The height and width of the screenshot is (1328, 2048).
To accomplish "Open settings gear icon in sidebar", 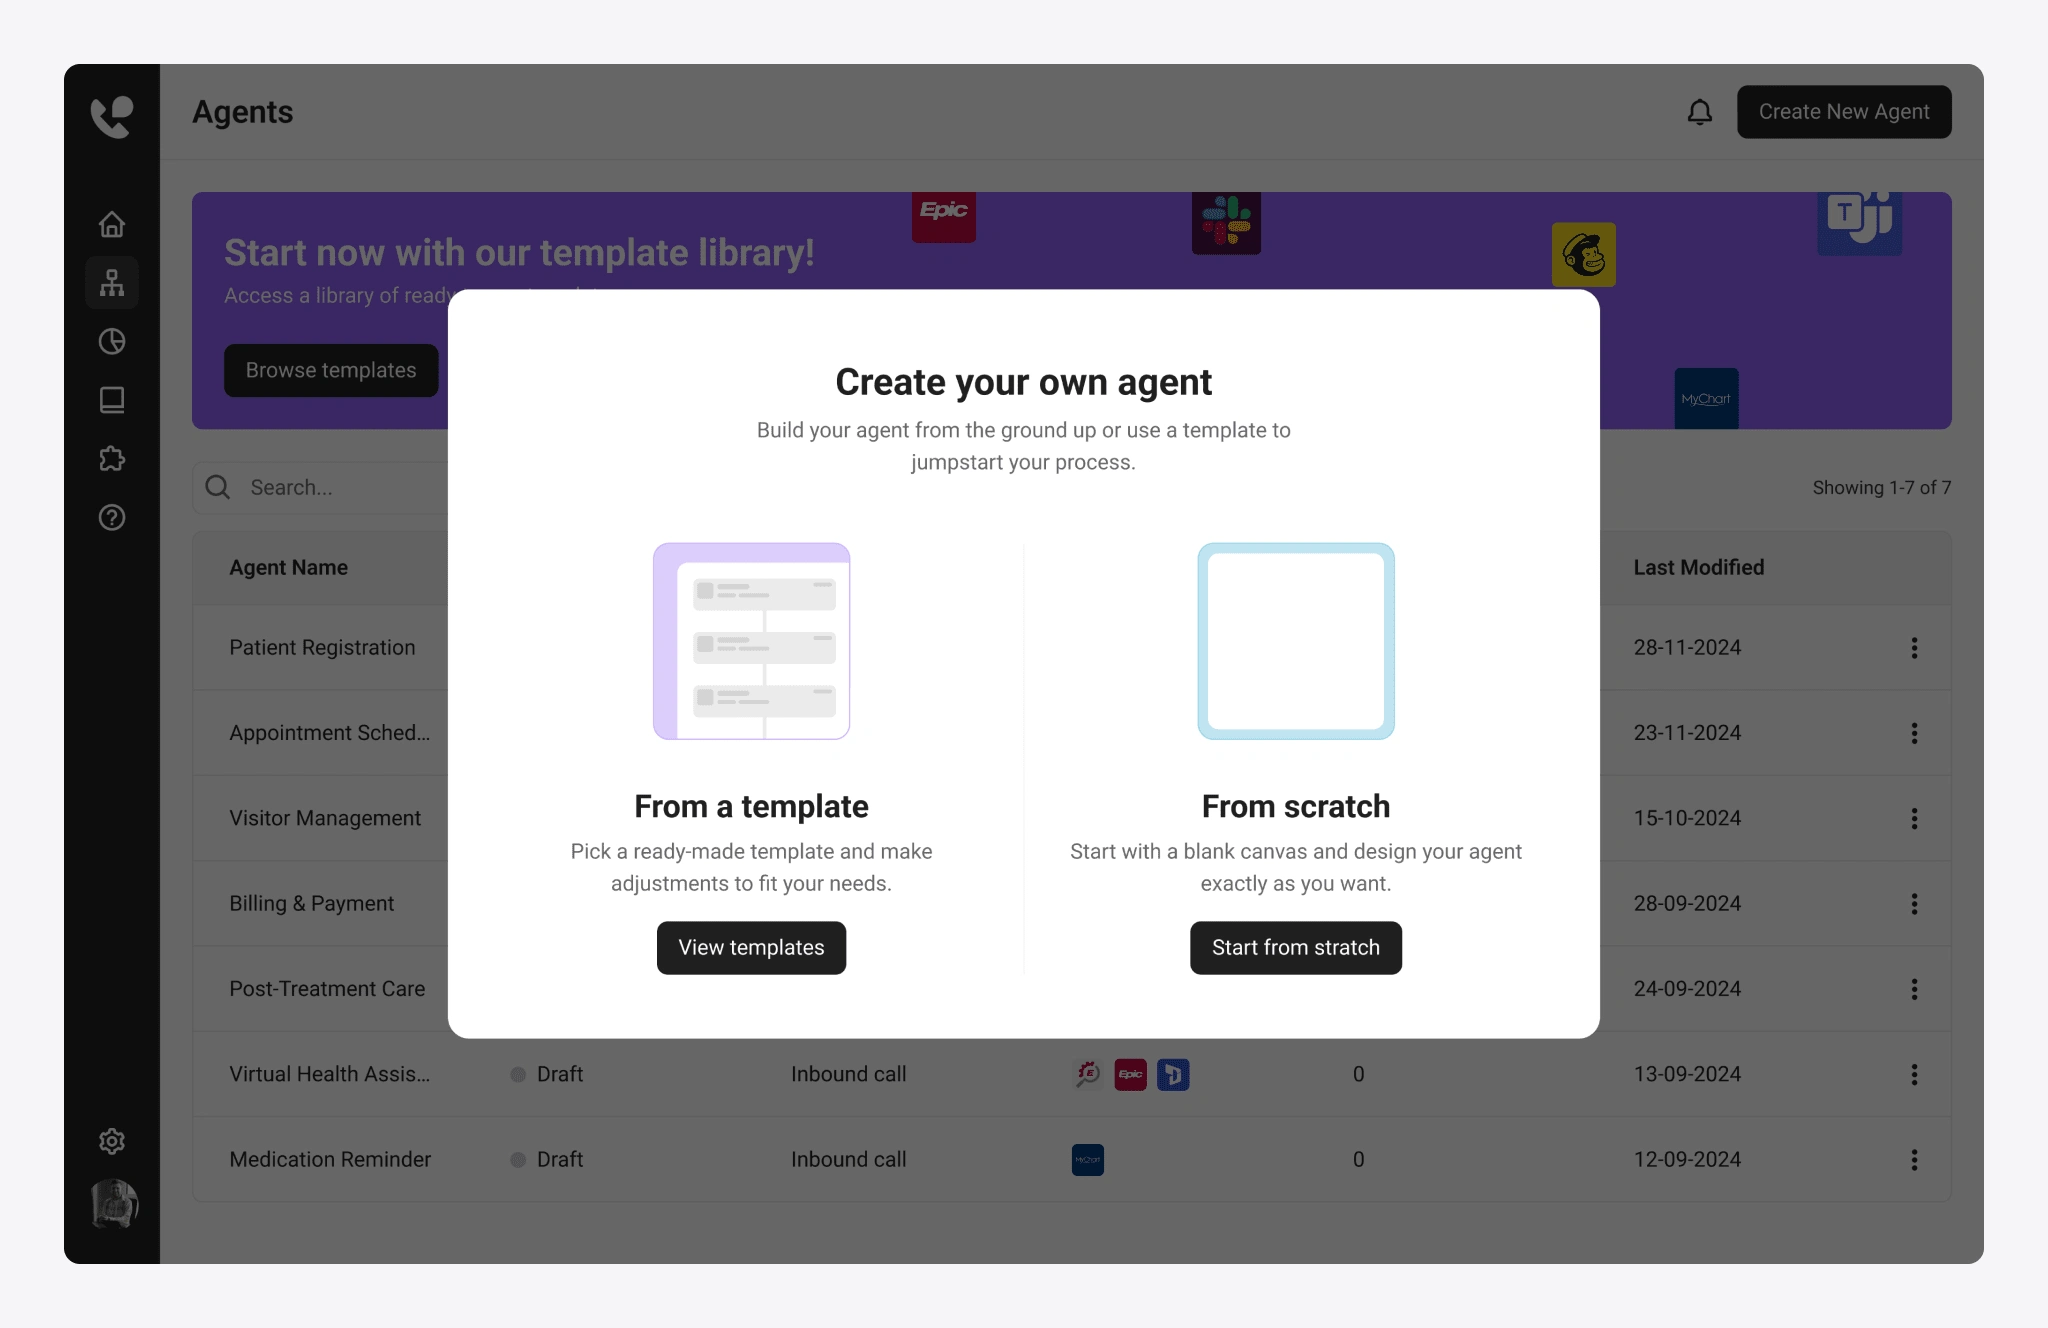I will pyautogui.click(x=112, y=1141).
